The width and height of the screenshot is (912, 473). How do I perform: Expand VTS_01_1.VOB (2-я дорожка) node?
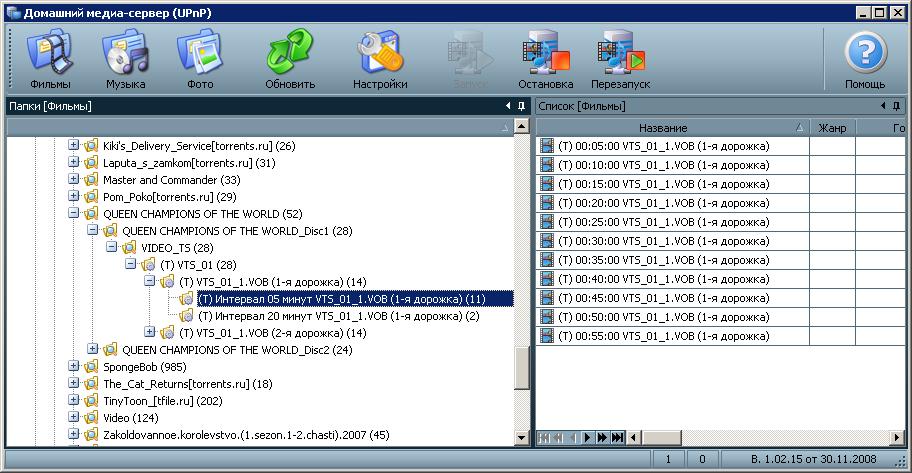pyautogui.click(x=149, y=332)
